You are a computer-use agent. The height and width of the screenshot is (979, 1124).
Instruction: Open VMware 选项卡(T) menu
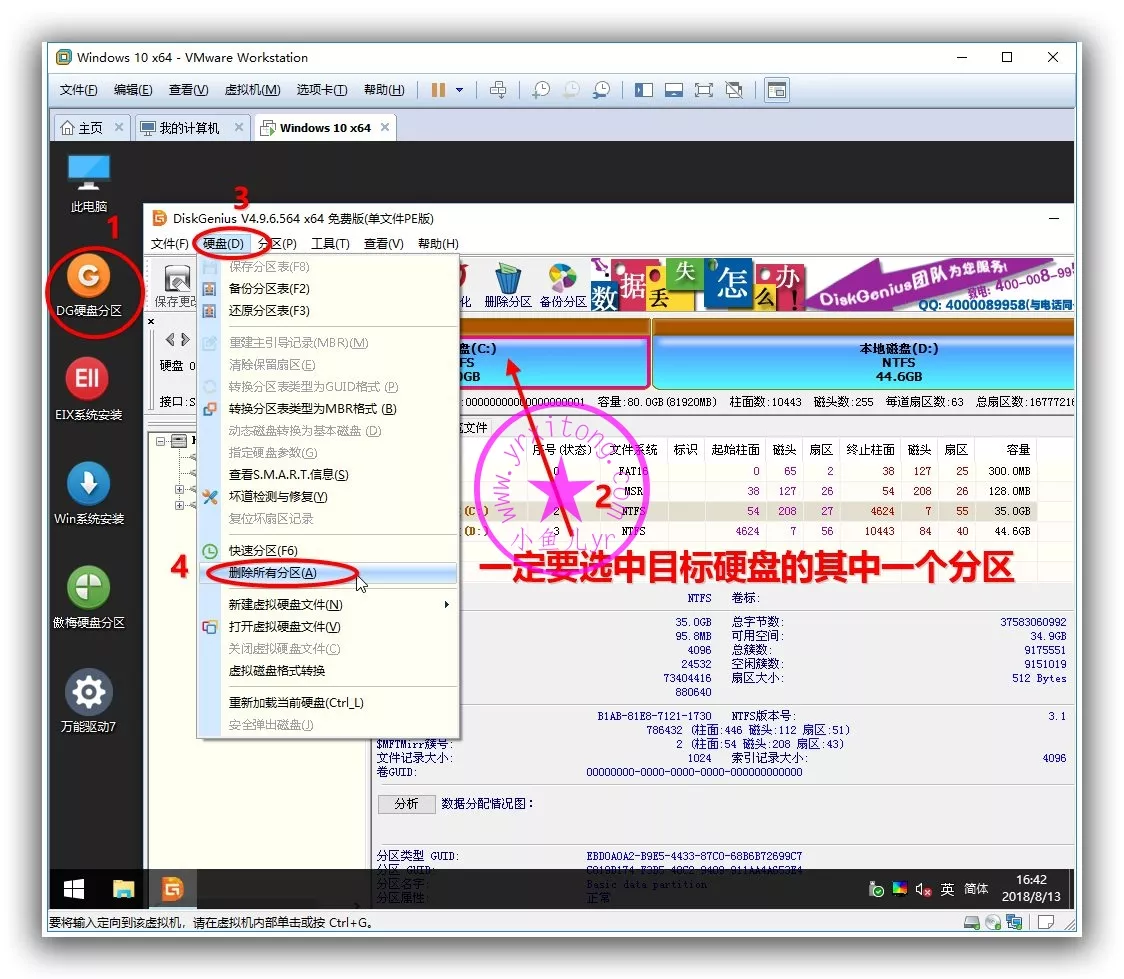tap(322, 90)
